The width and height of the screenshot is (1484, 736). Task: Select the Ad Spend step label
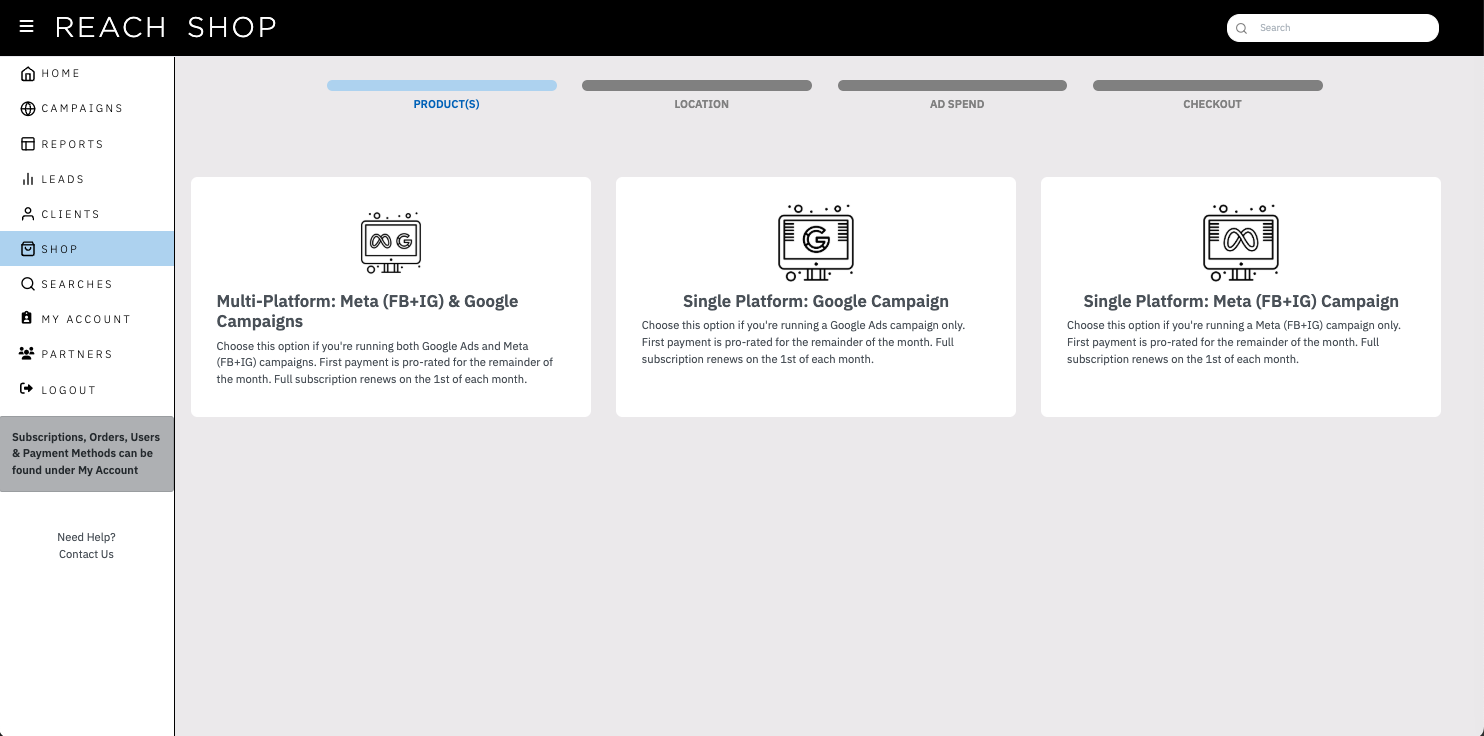click(x=957, y=104)
